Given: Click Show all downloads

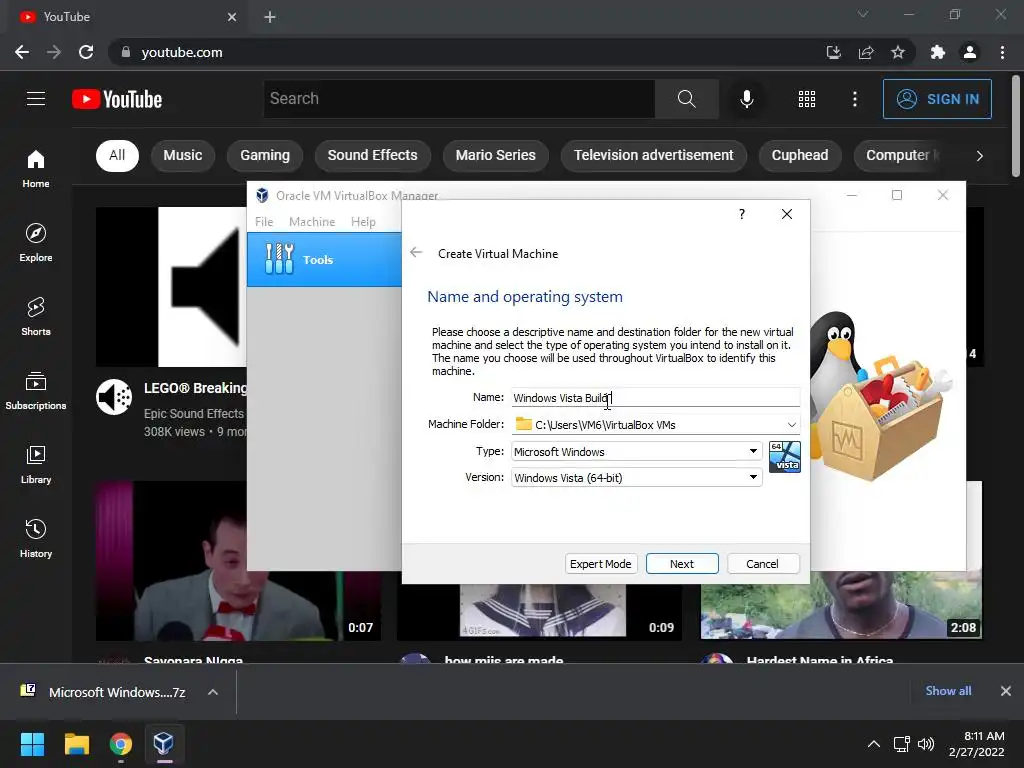Looking at the screenshot, I should [x=948, y=691].
